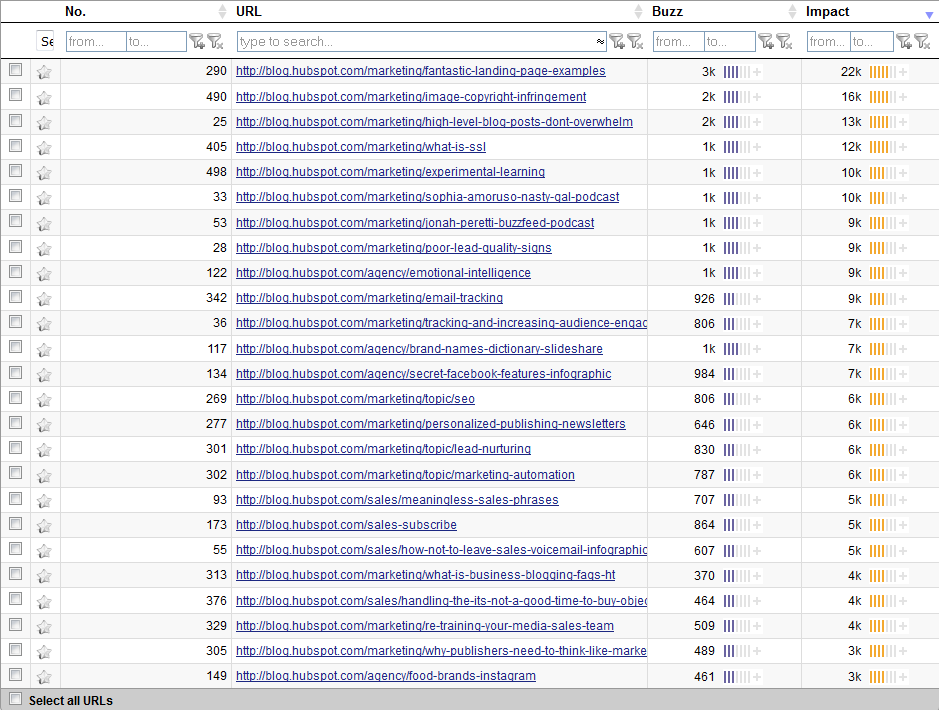Check the box for fantastic-landing-page-examples row
This screenshot has height=710, width=939.
(16, 70)
